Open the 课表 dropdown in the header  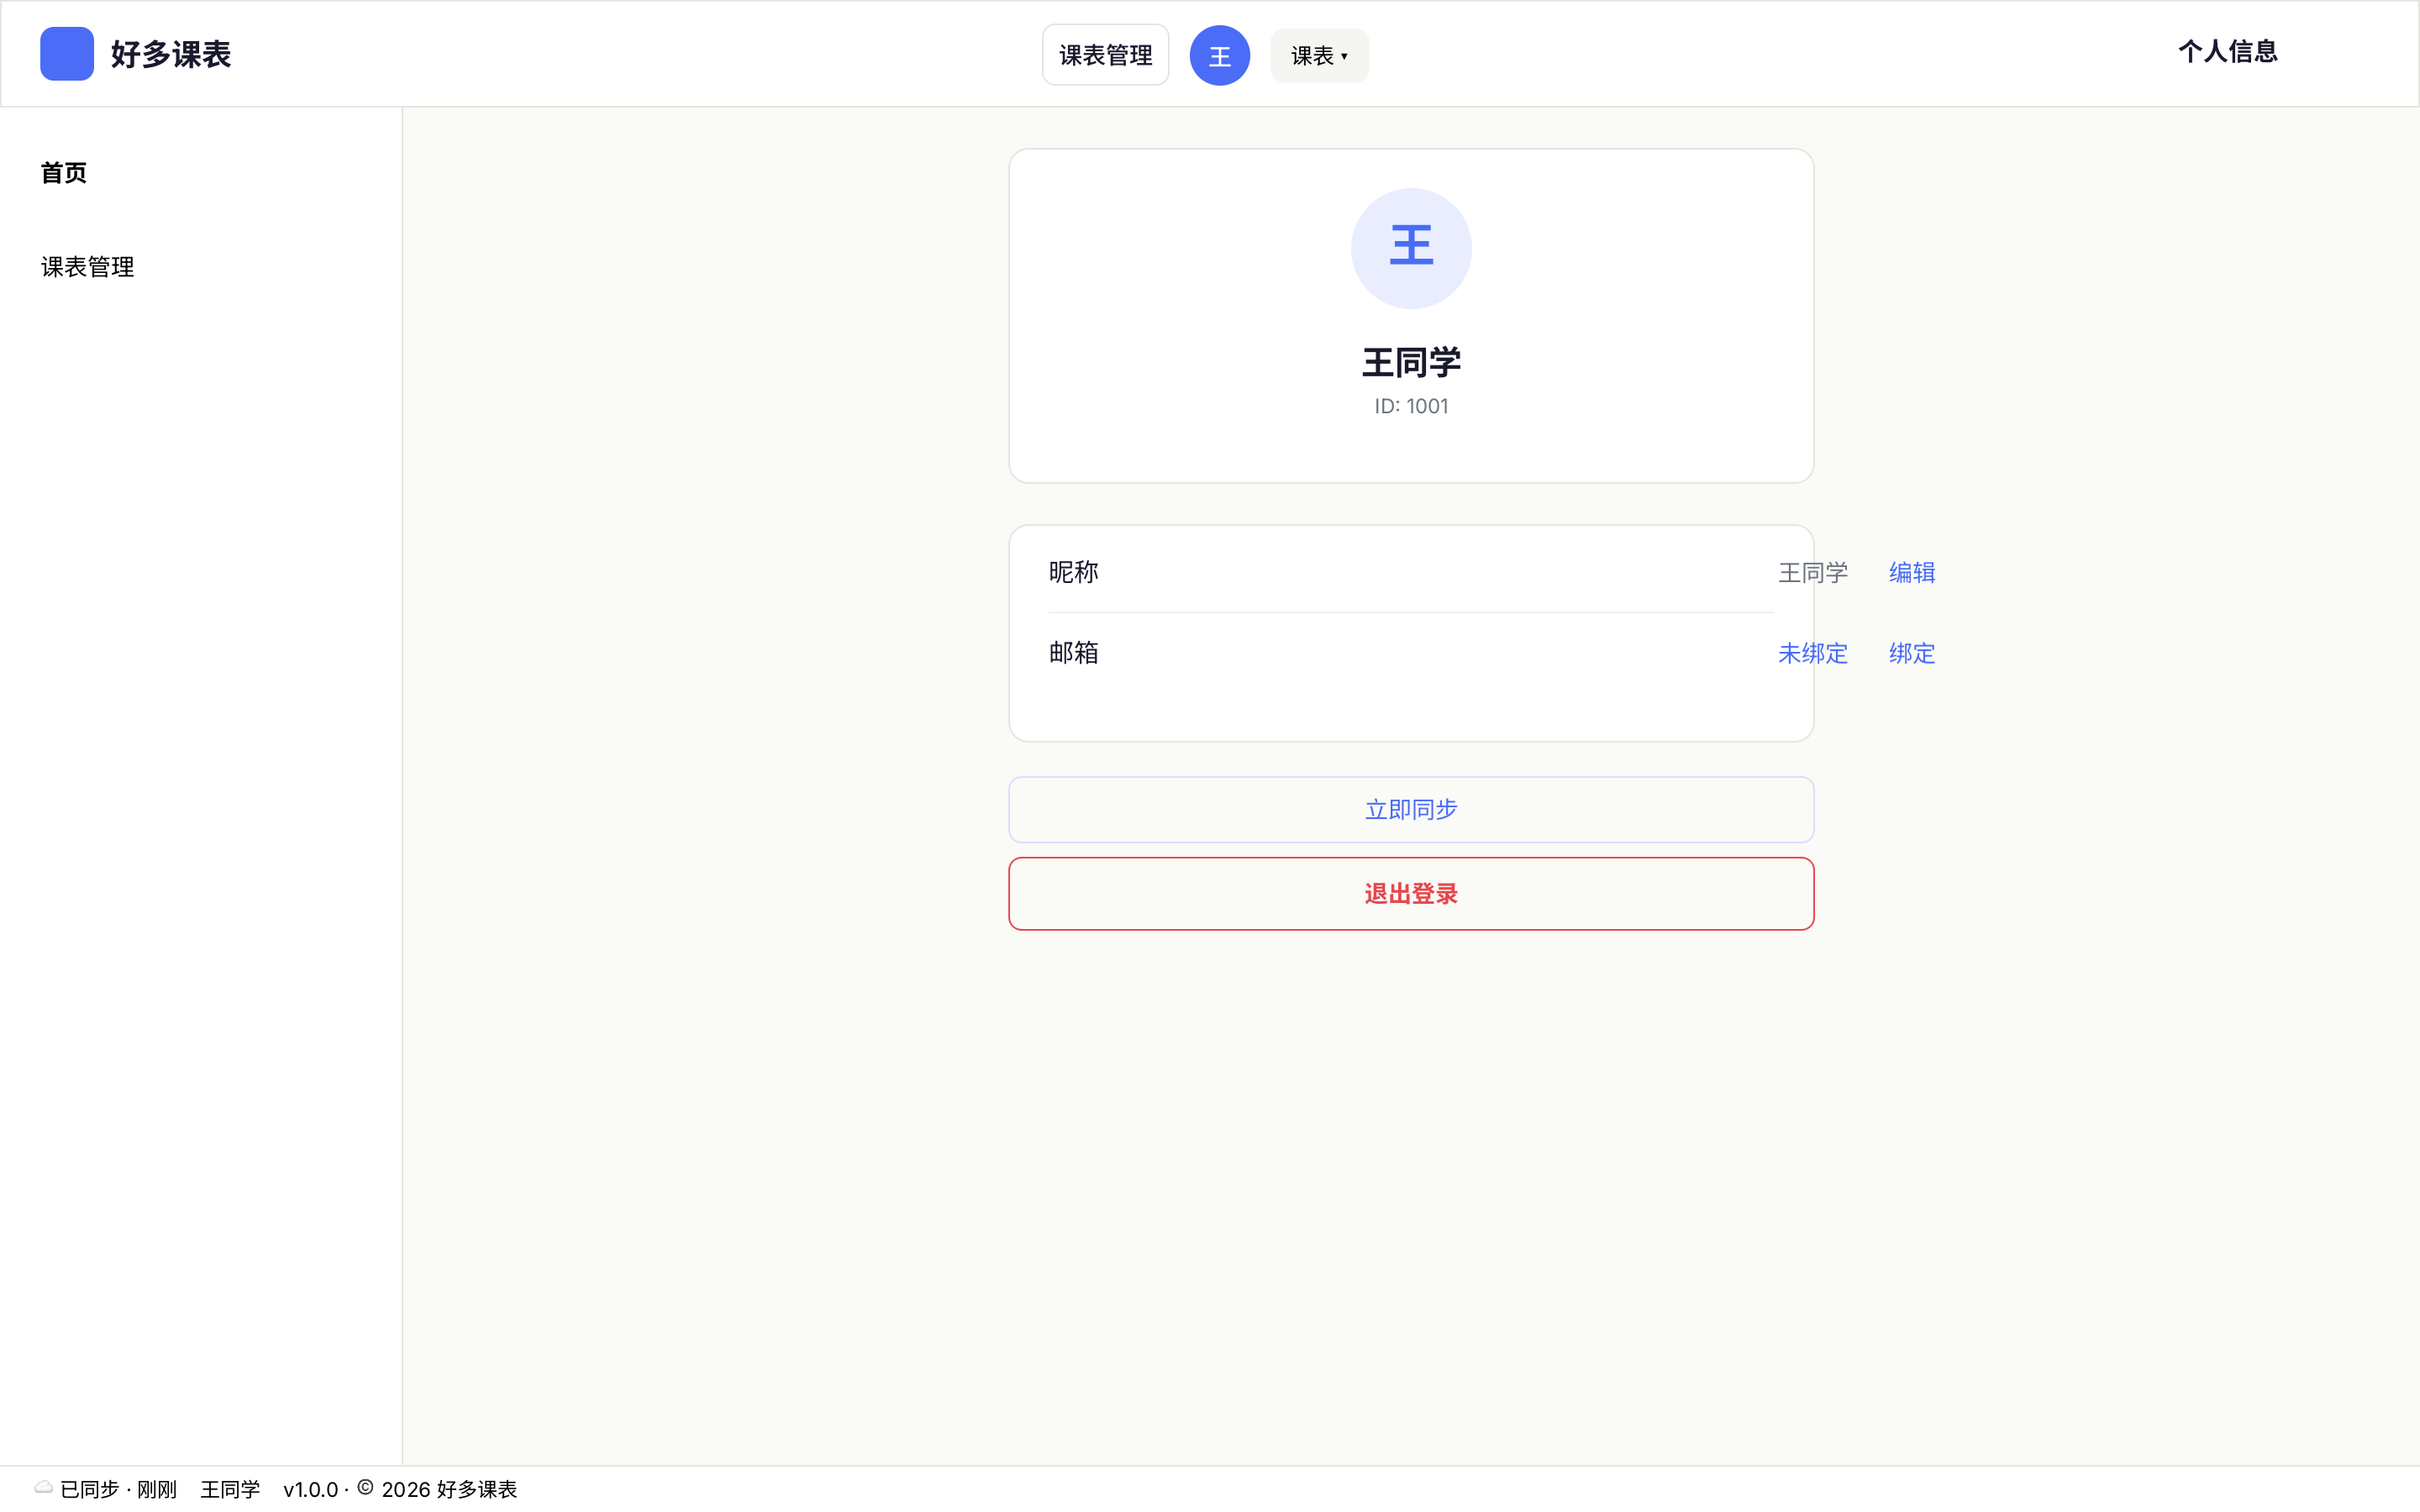[x=1319, y=56]
